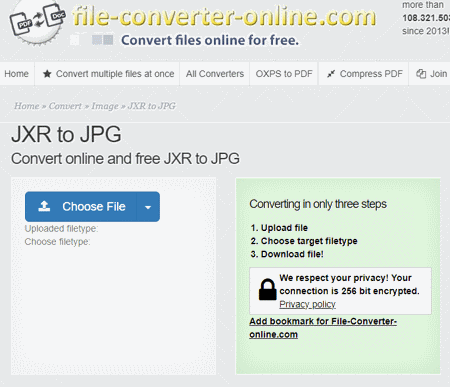Viewport: 450px width, 387px height.
Task: Click the padlock privacy icon
Action: [267, 289]
